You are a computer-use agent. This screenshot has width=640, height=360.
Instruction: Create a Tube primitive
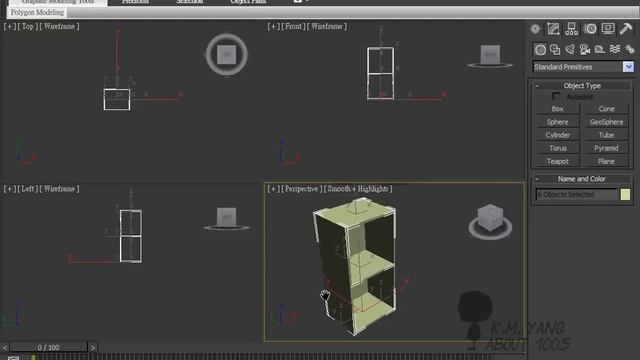point(606,135)
